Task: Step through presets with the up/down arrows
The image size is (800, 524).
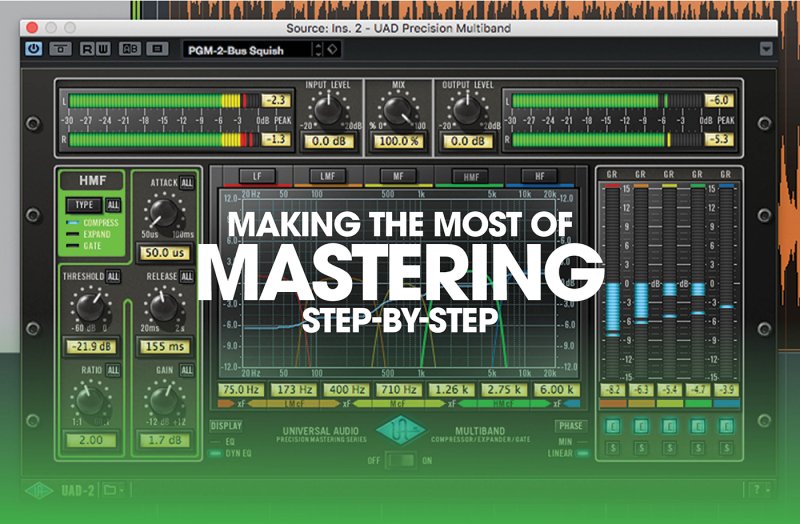Action: pos(318,49)
